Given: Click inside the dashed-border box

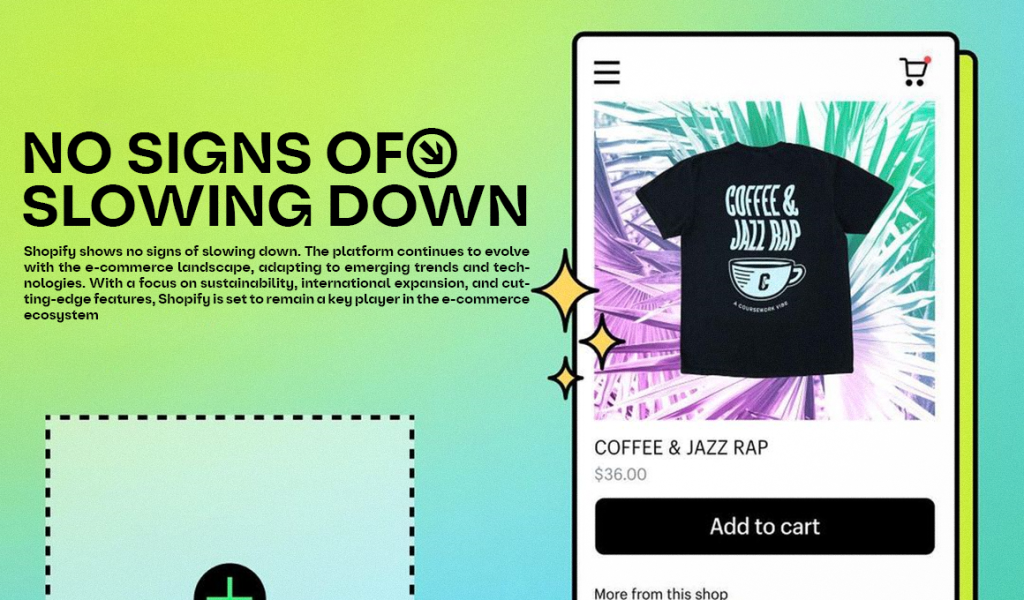Looking at the screenshot, I should pyautogui.click(x=230, y=496).
